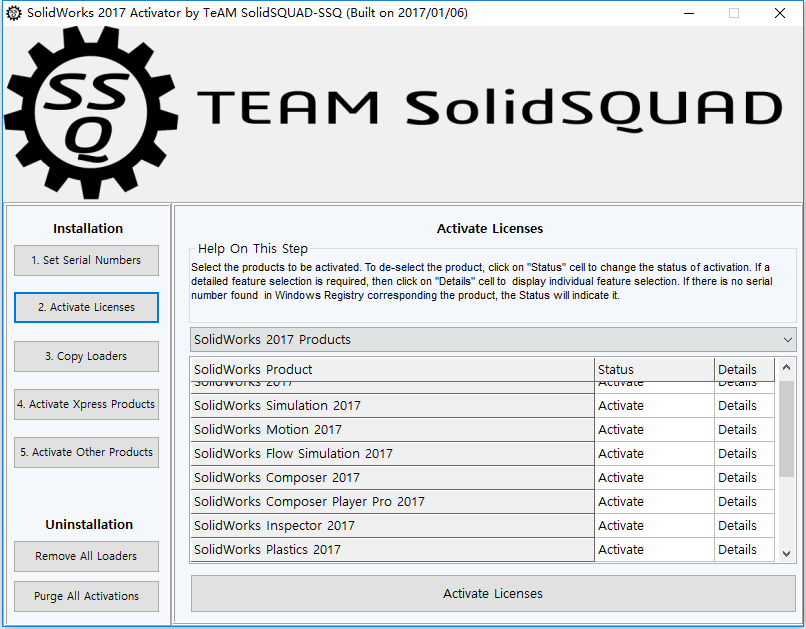Toggle the Status cell for SolidWorks Flow Simulation 2017

click(x=654, y=454)
